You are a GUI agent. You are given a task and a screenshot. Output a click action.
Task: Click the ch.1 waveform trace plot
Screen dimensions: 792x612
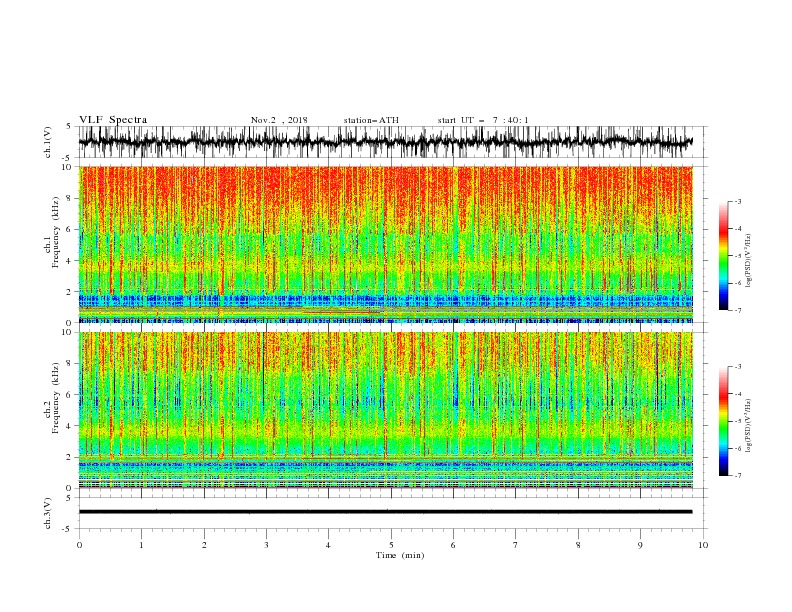385,142
